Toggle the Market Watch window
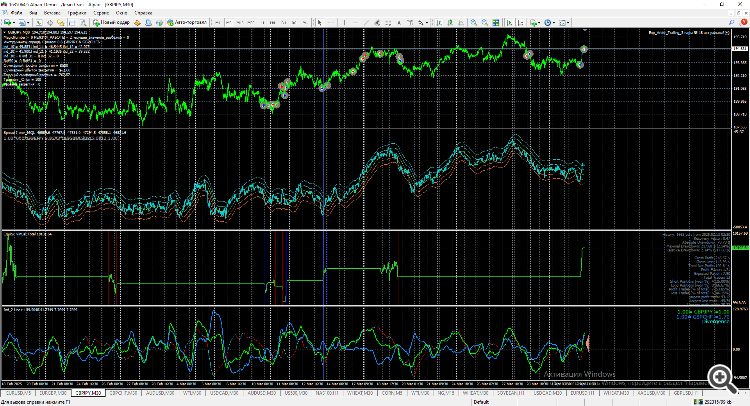The width and height of the screenshot is (750, 406). 39,22
